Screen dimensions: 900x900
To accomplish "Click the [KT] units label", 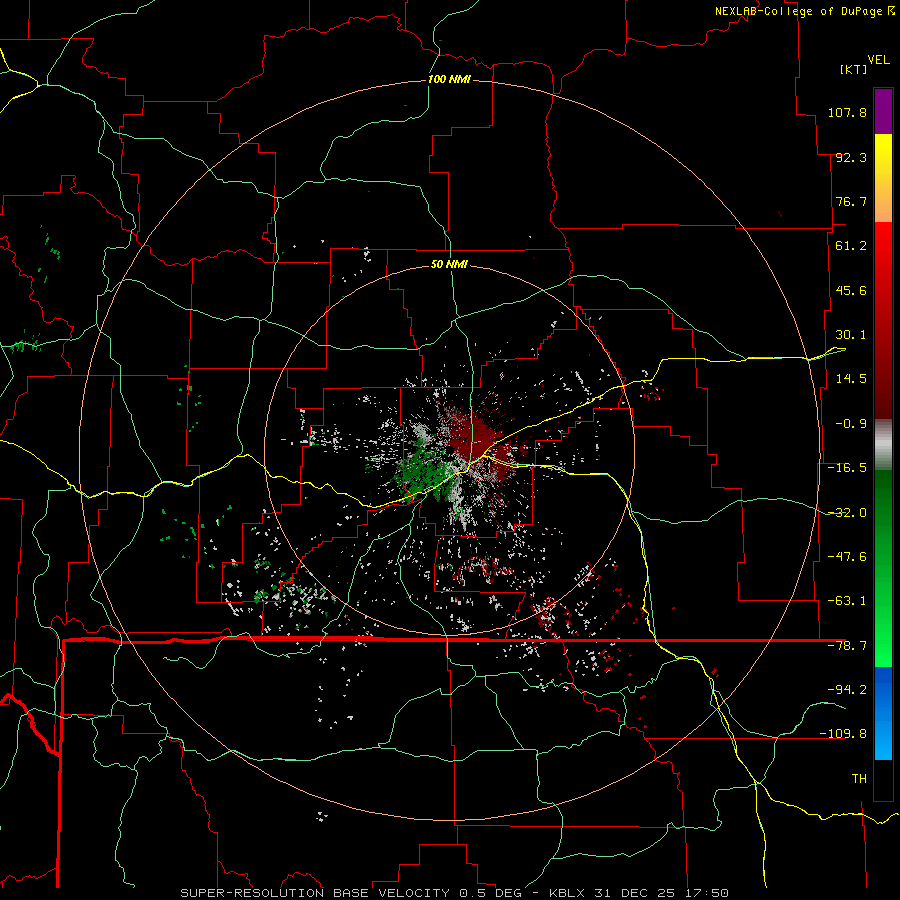I will (853, 69).
